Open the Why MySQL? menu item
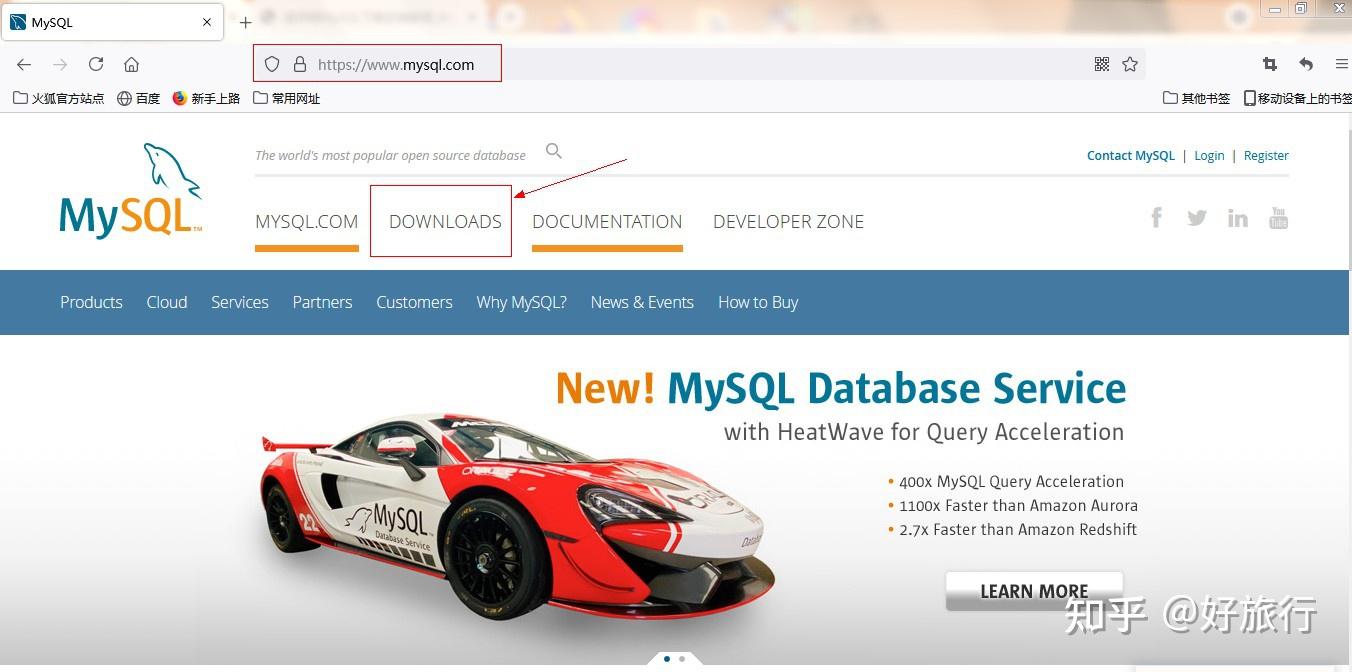The image size is (1352, 672). 521,302
